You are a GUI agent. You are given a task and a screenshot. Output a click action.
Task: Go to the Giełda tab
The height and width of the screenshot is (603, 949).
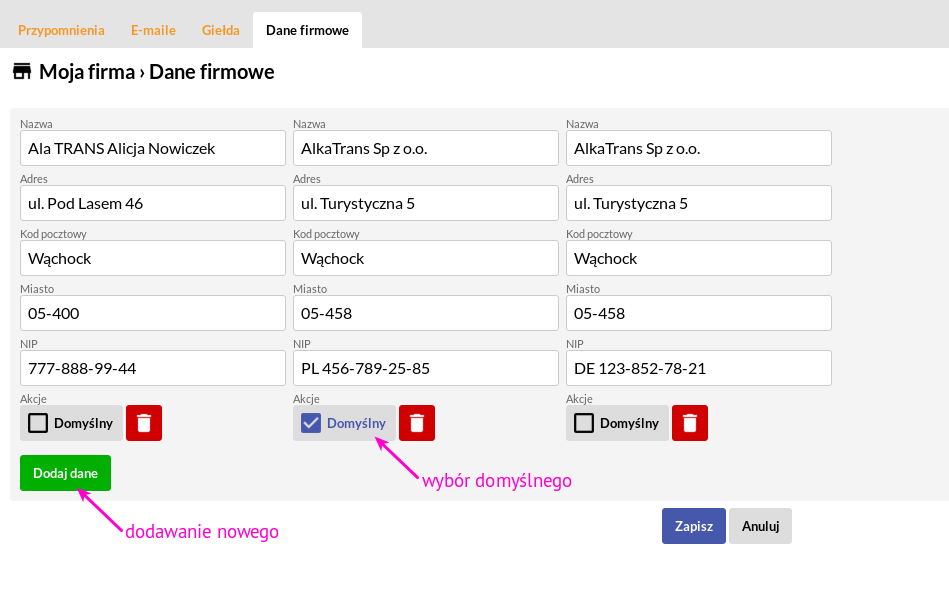[x=220, y=30]
